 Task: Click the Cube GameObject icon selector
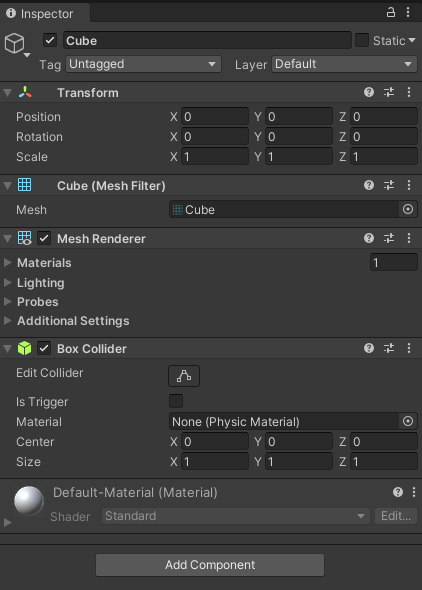point(17,45)
